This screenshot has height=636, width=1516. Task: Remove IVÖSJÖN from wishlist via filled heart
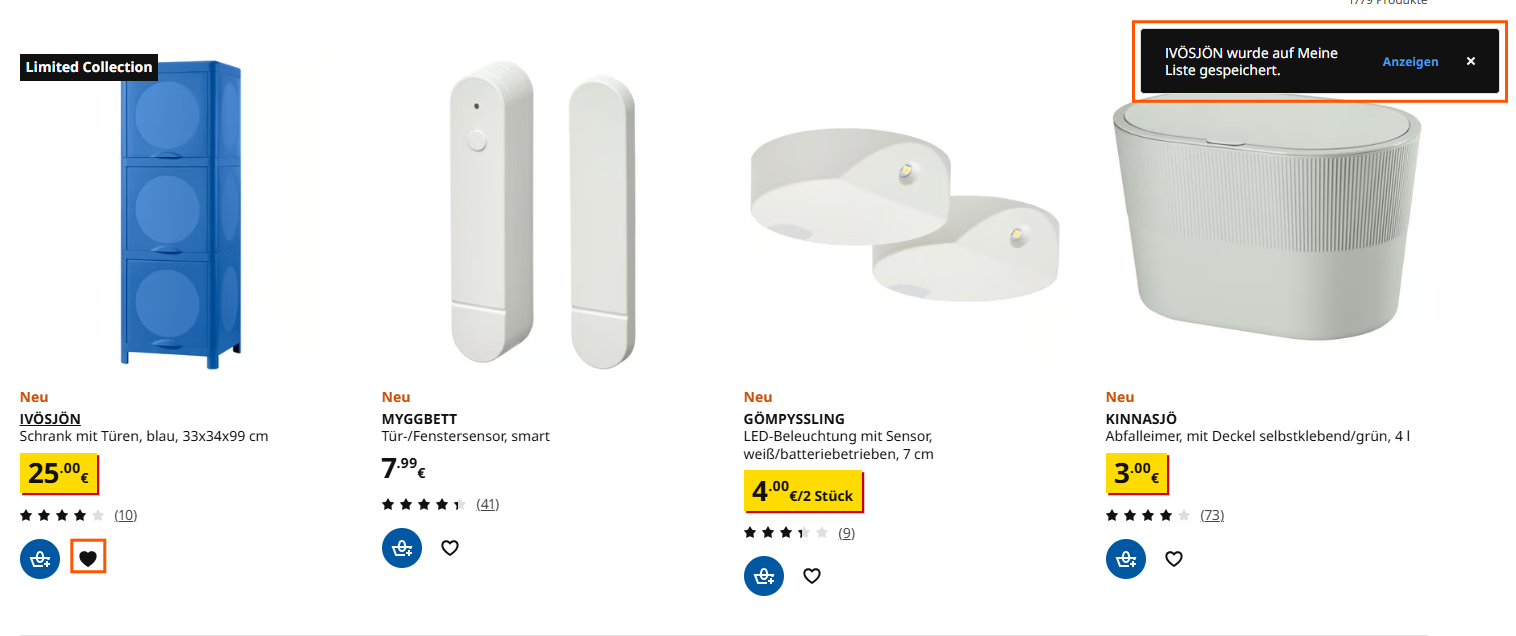pyautogui.click(x=88, y=558)
